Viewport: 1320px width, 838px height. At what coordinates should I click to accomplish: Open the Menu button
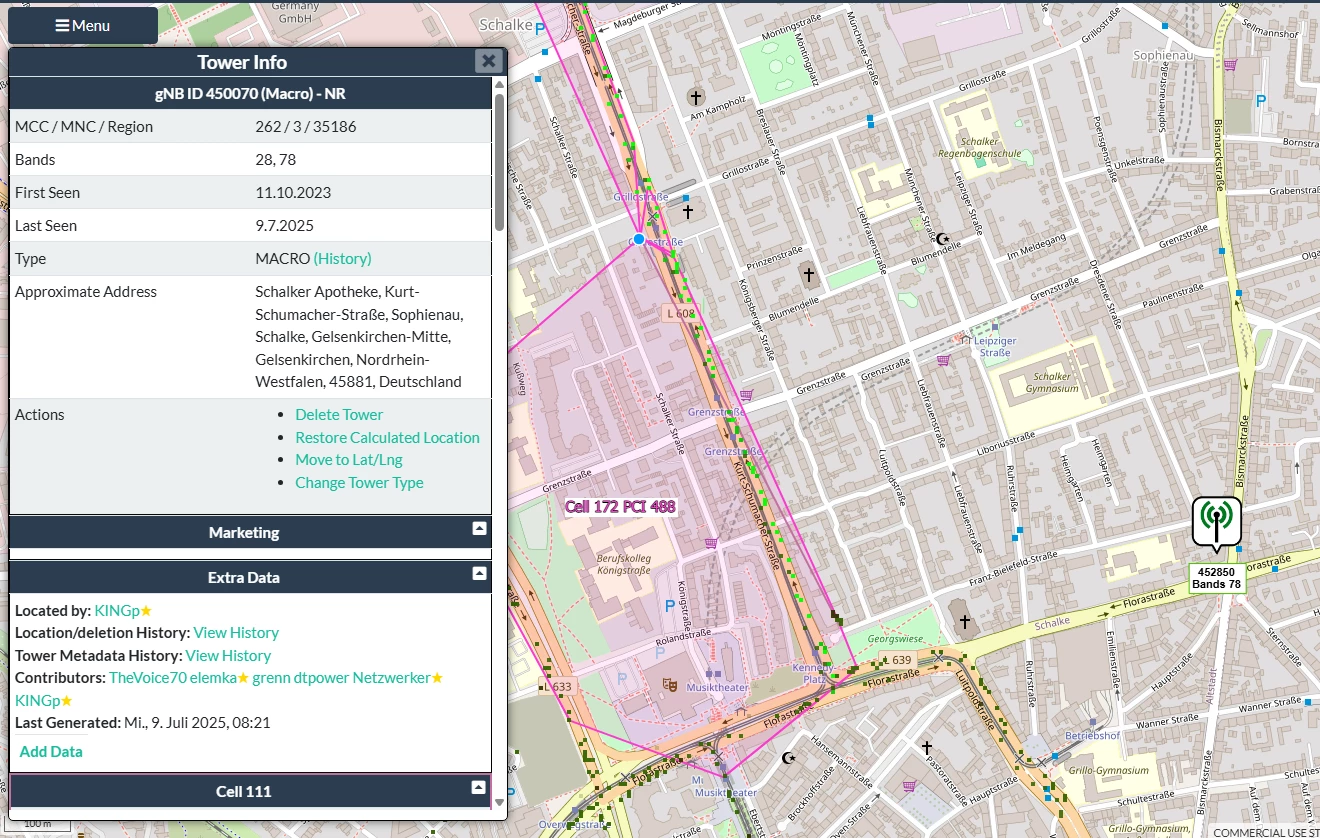[83, 25]
